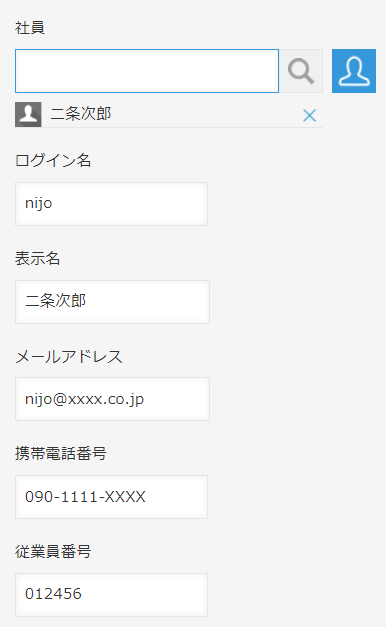Screen dimensions: 386x627
Task: Click the gray avatar beside 二条次郎
Action: coord(28,114)
